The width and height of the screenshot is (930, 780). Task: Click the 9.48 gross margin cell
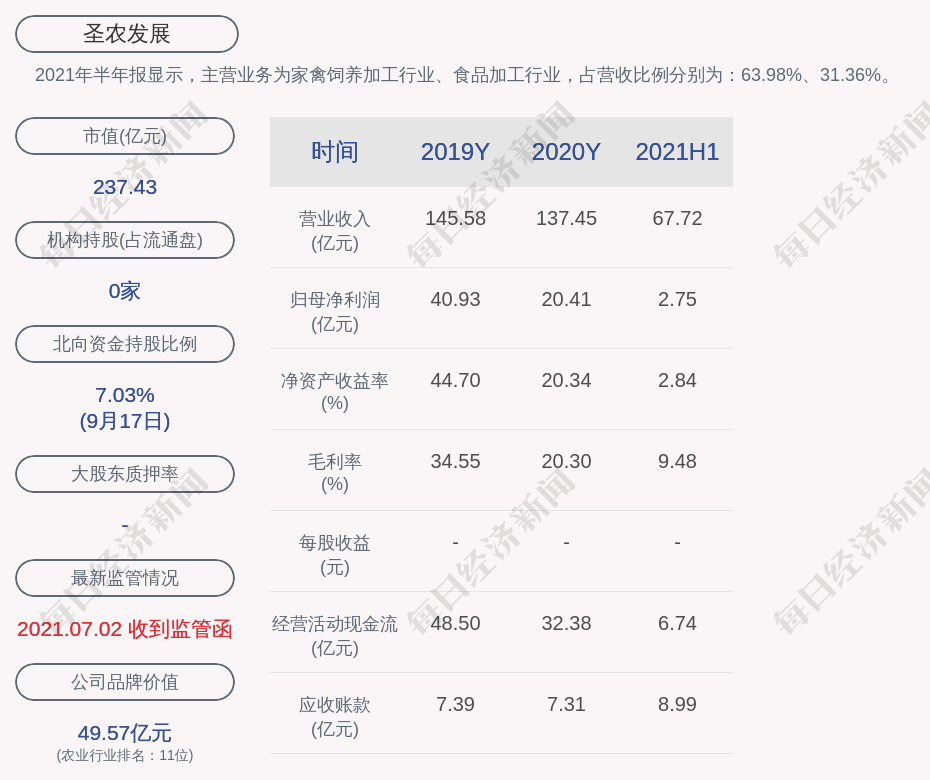point(677,461)
